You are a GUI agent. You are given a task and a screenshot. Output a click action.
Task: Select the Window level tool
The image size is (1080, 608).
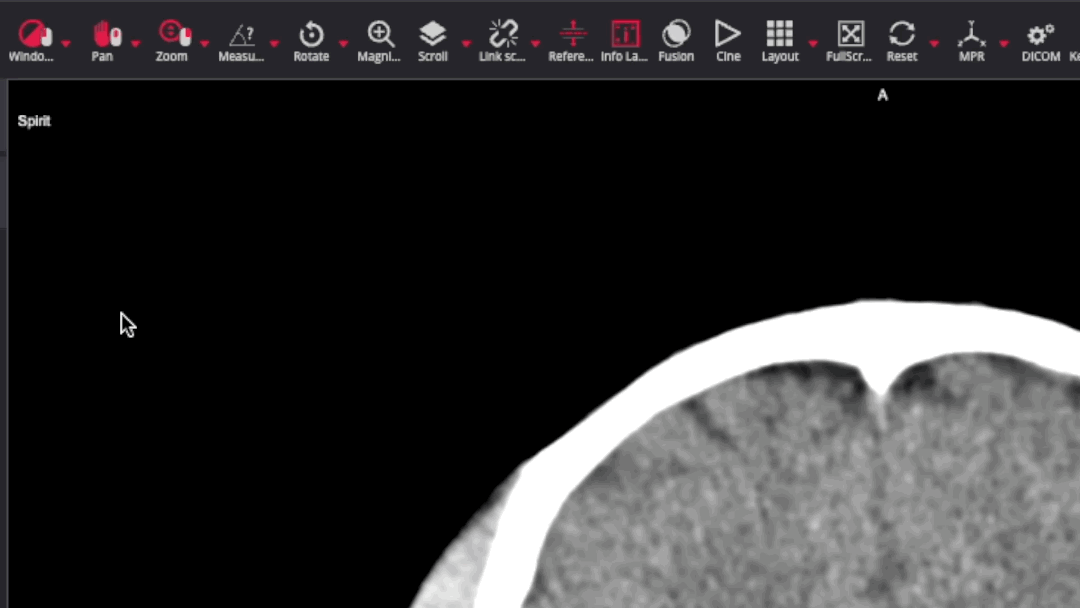tap(32, 41)
